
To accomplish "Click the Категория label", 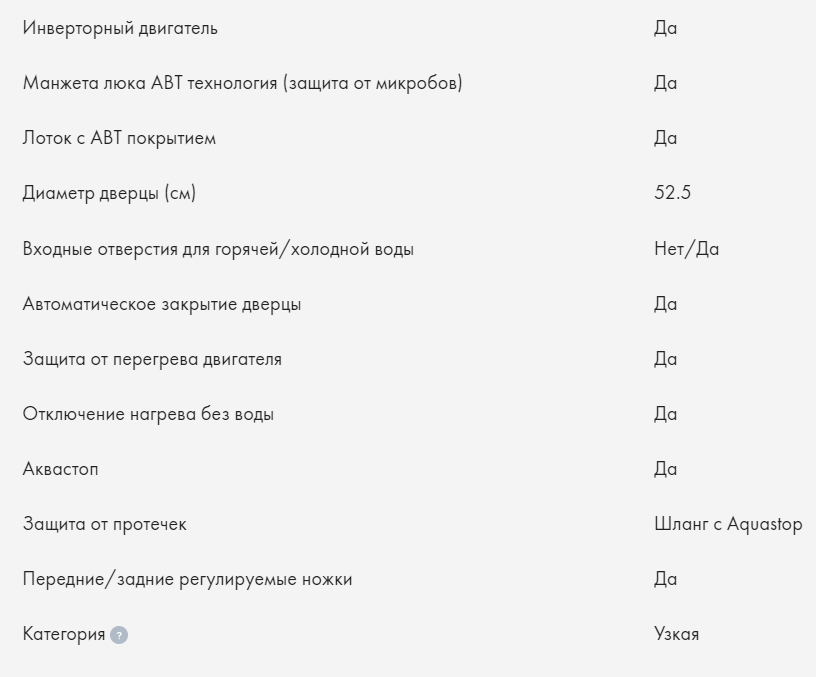I will 63,635.
